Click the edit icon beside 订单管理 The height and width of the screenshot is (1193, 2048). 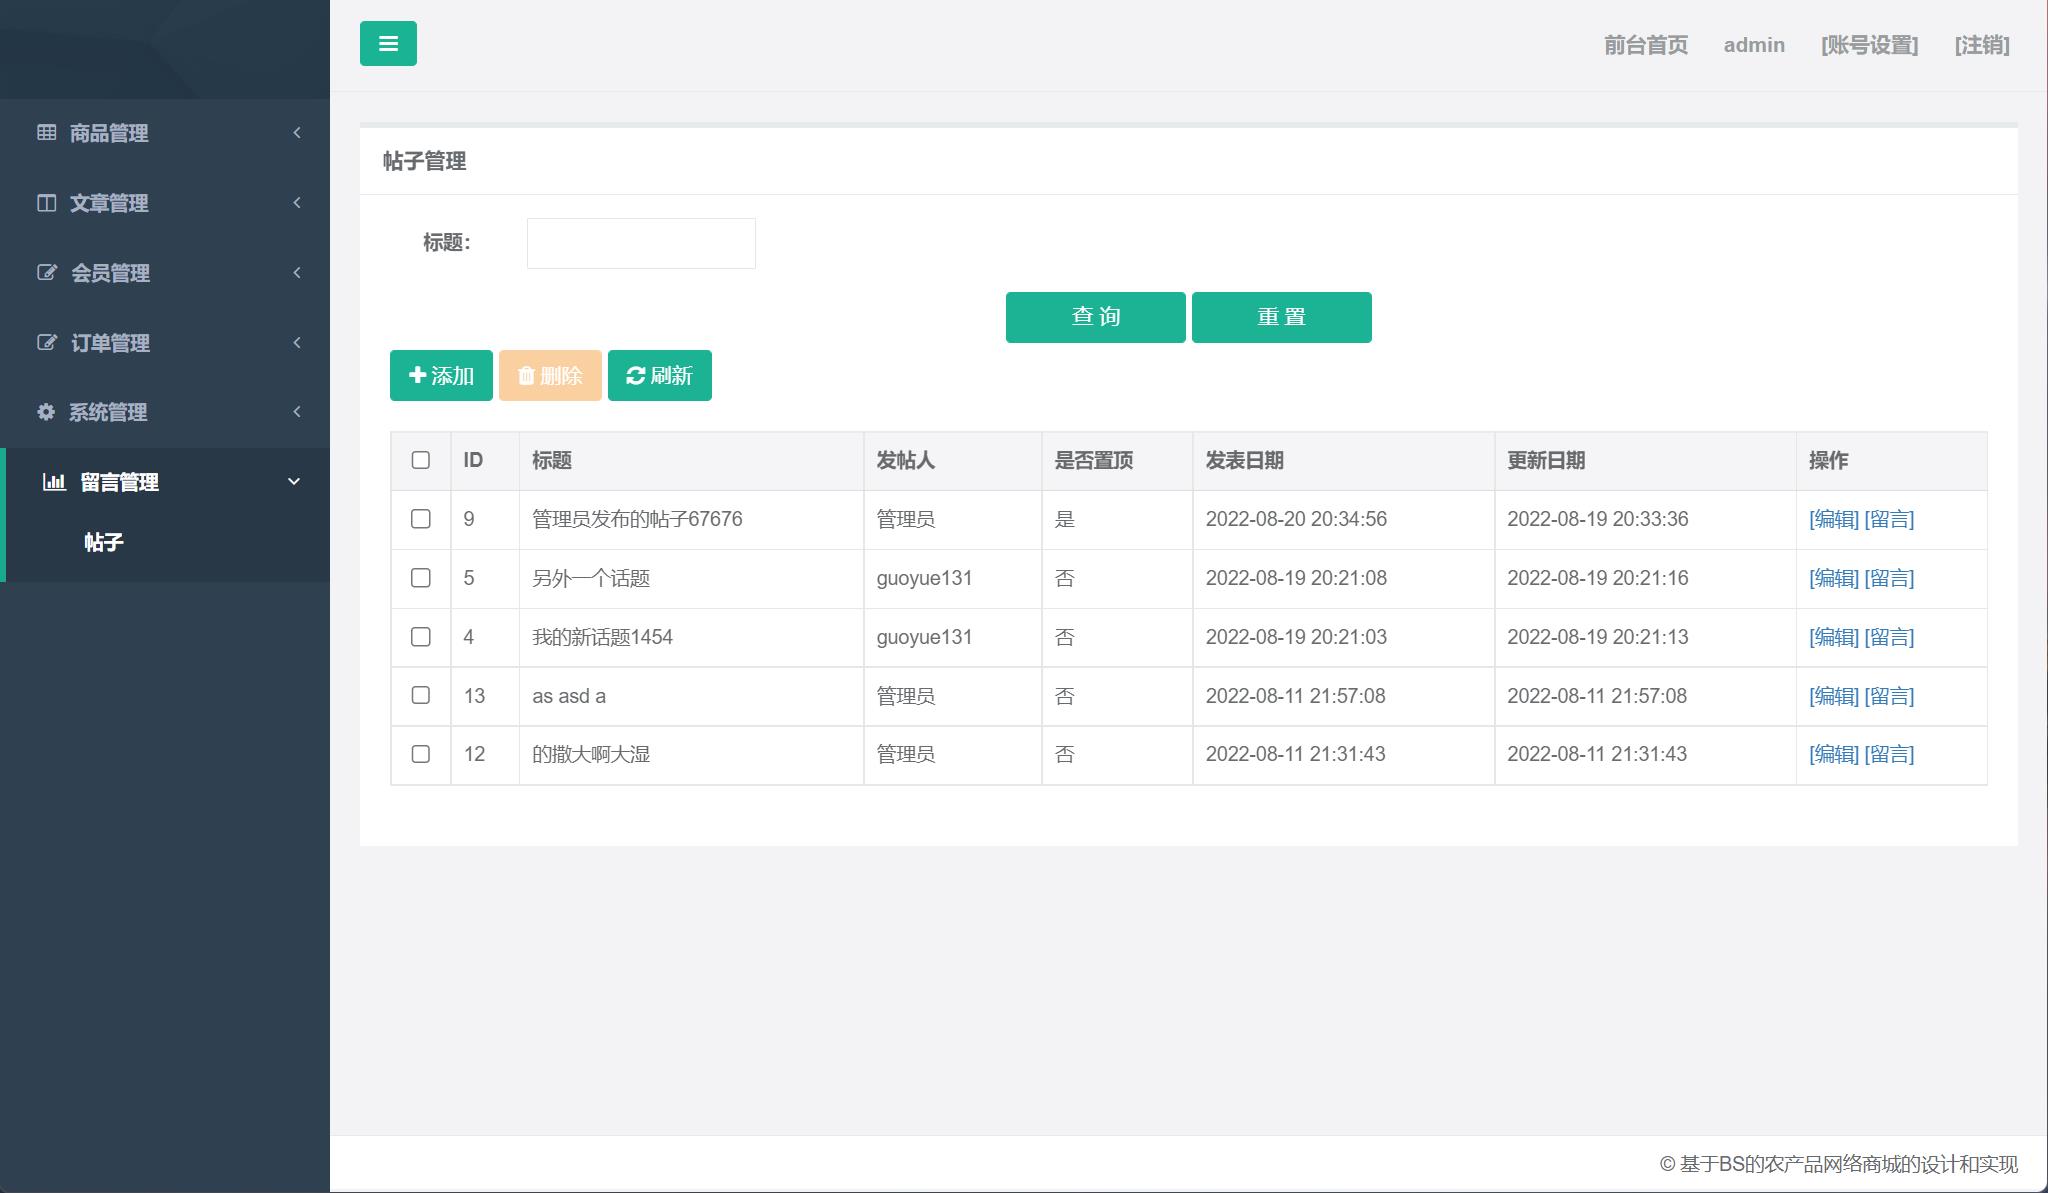click(46, 343)
